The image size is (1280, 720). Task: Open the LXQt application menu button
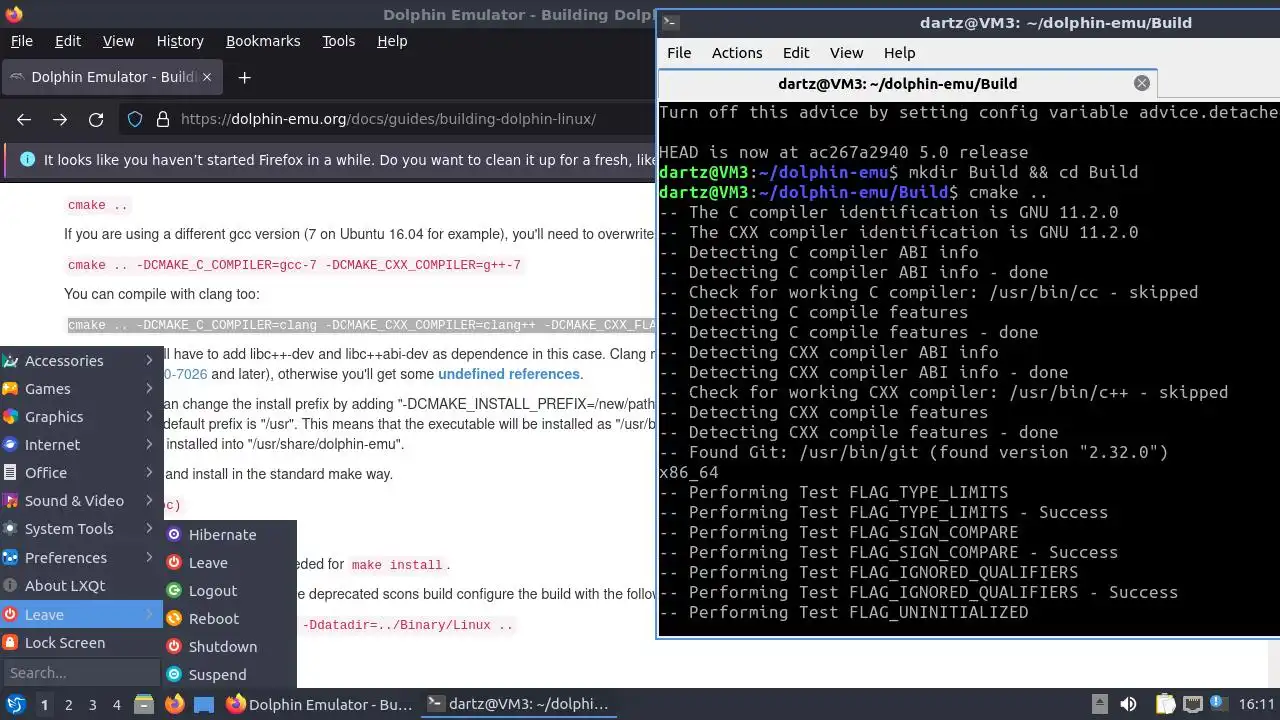[x=15, y=704]
